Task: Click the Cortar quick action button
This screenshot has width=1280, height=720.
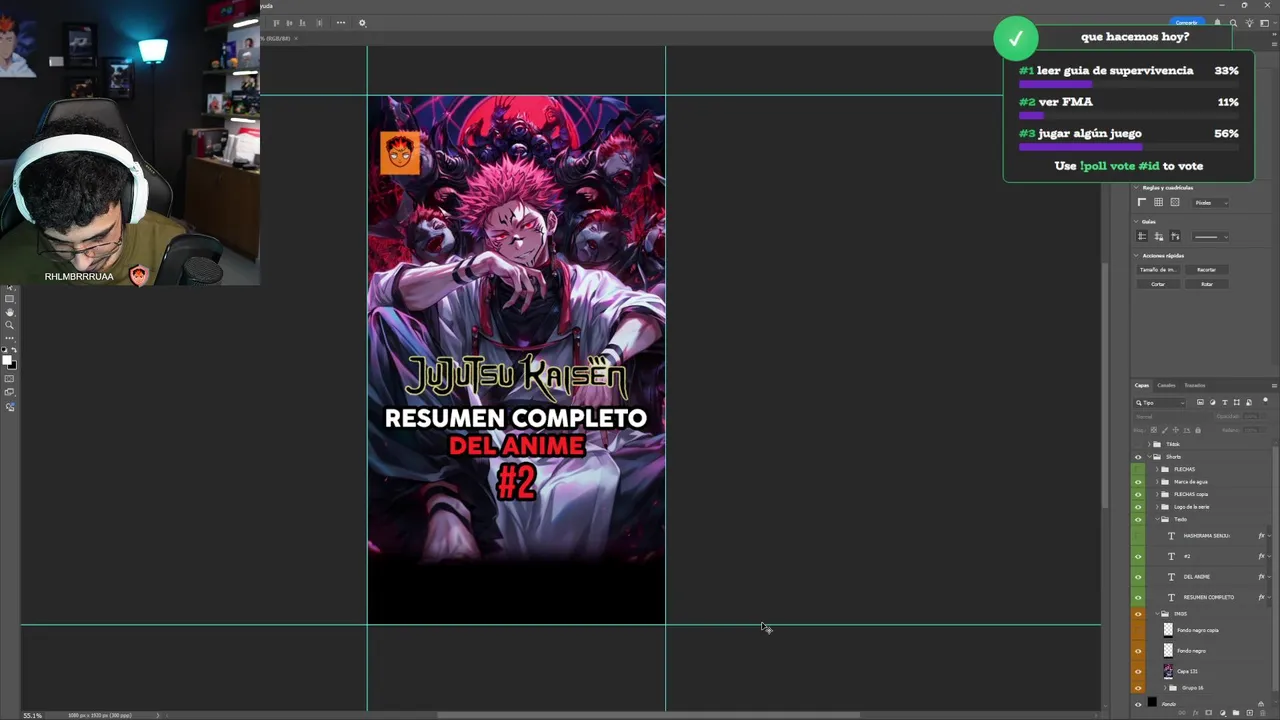Action: (x=1158, y=284)
